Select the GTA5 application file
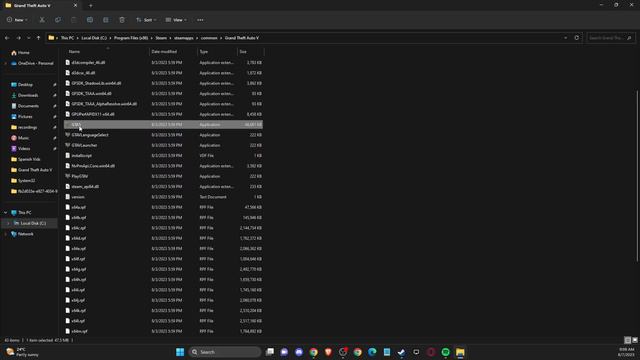This screenshot has width=640, height=360. tap(163, 124)
